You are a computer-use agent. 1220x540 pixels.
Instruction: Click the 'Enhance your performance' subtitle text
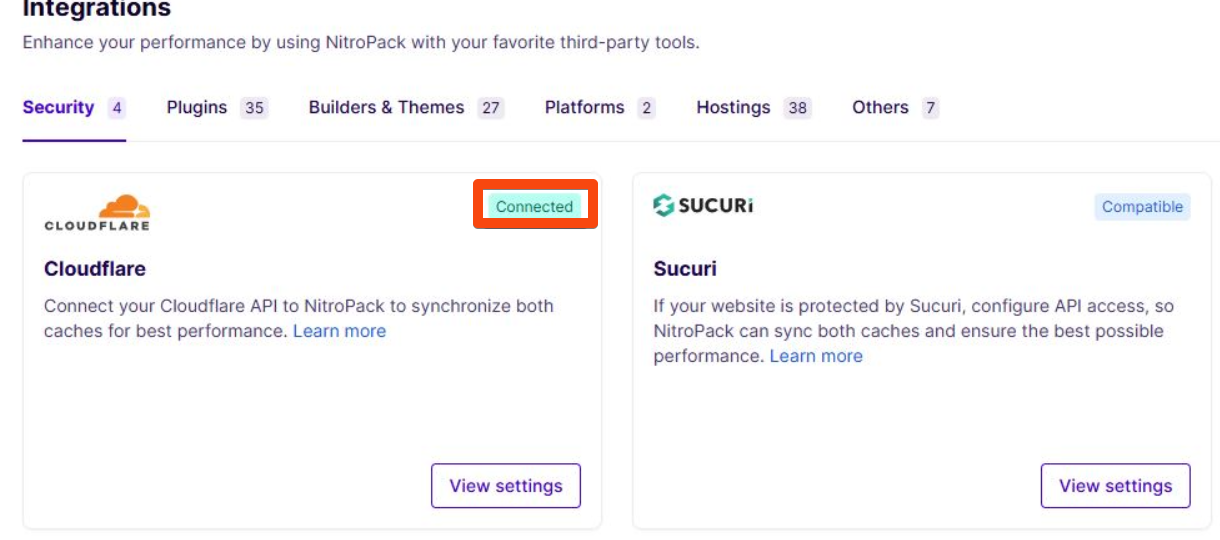360,43
